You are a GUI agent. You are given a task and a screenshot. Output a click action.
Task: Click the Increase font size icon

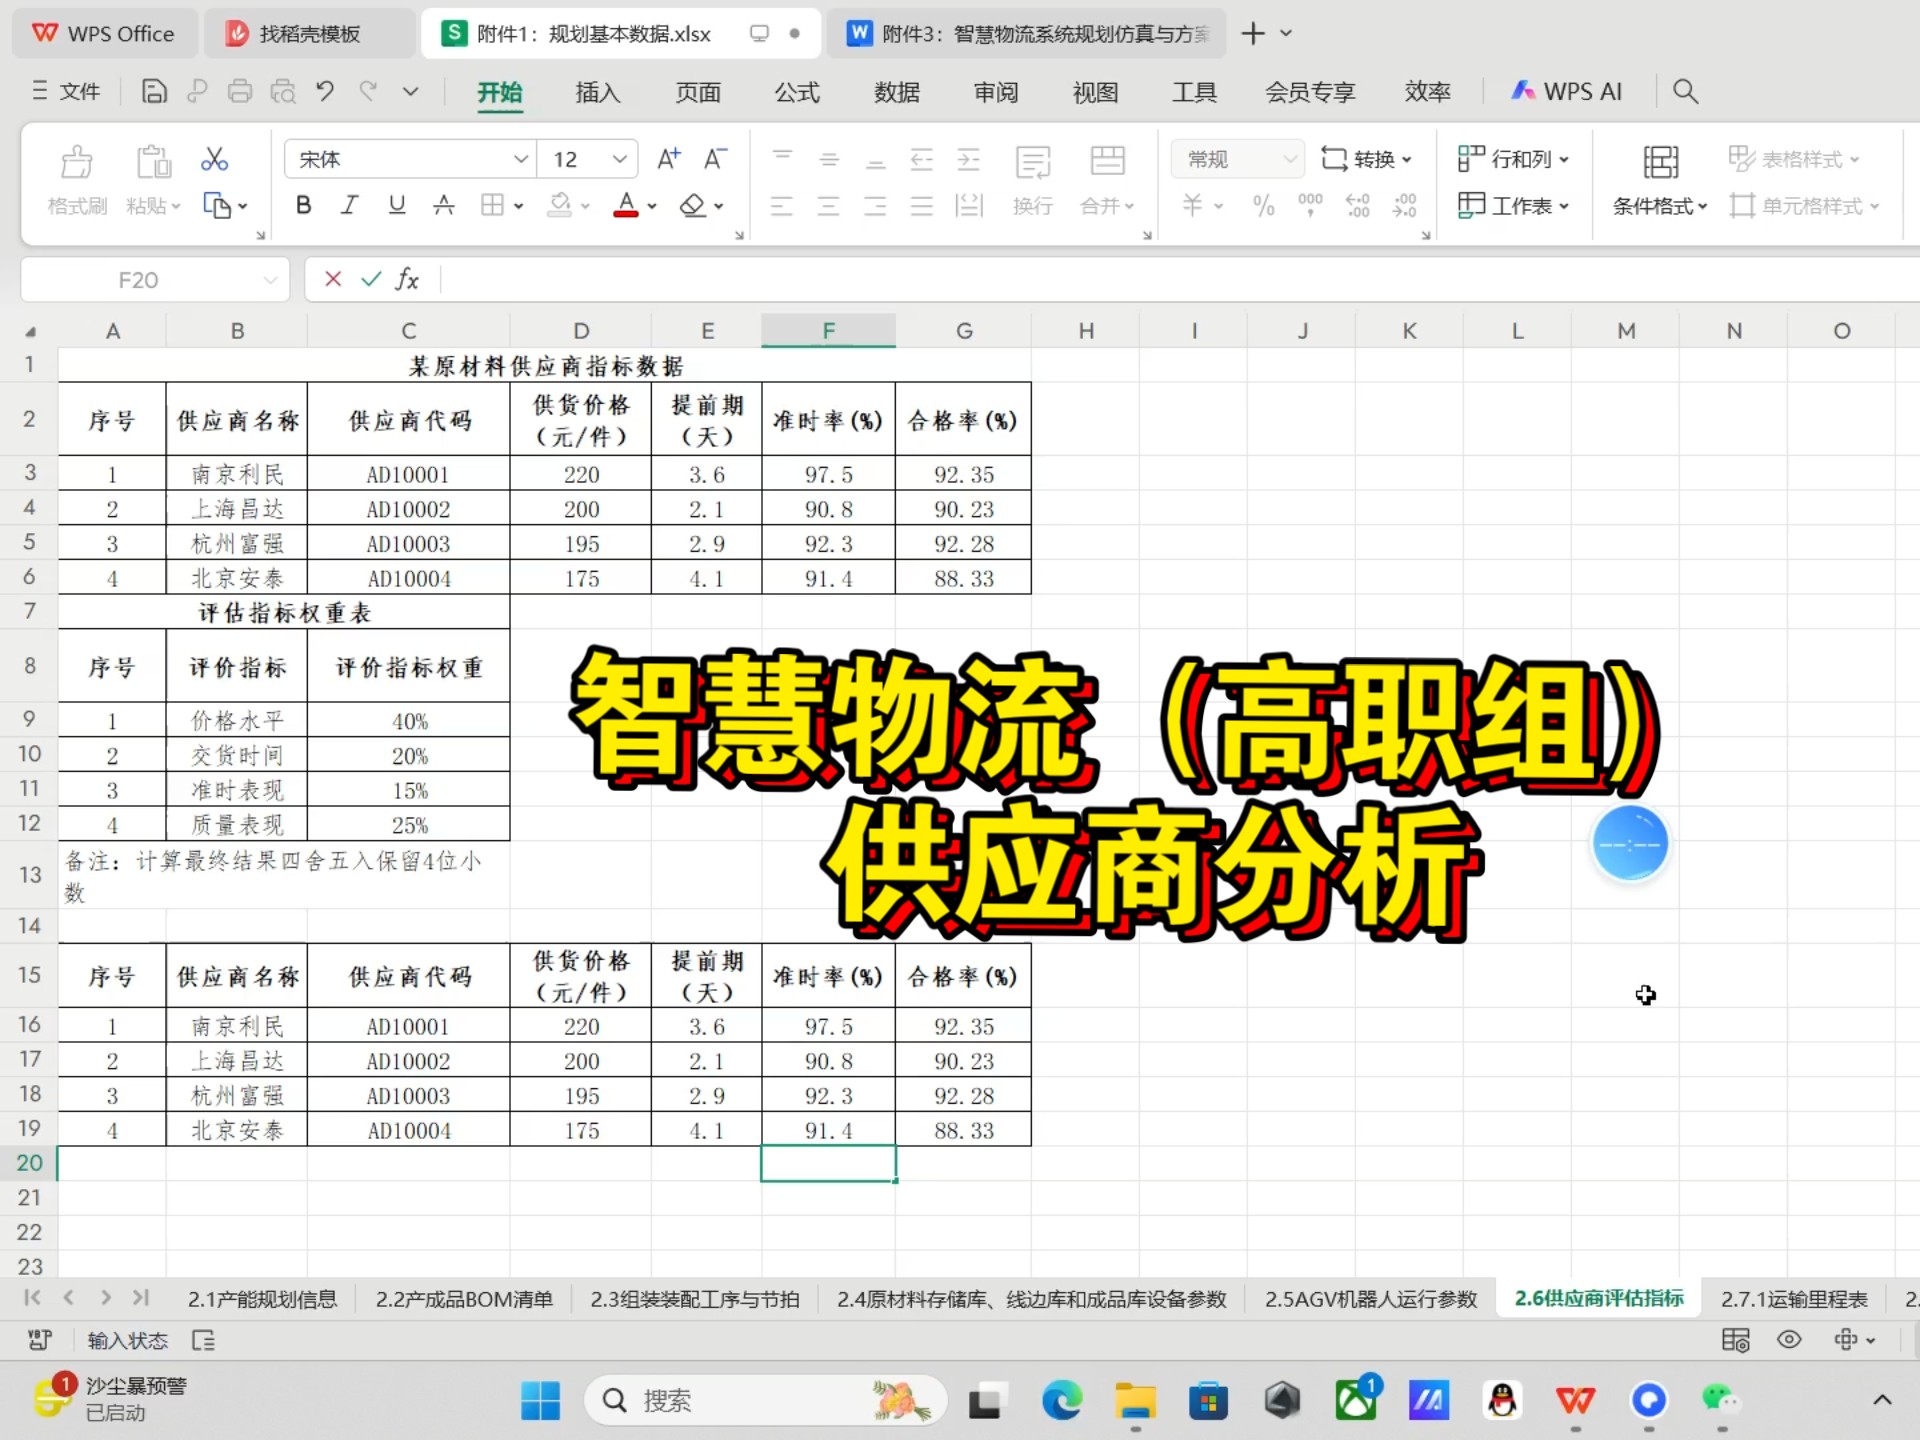click(668, 159)
